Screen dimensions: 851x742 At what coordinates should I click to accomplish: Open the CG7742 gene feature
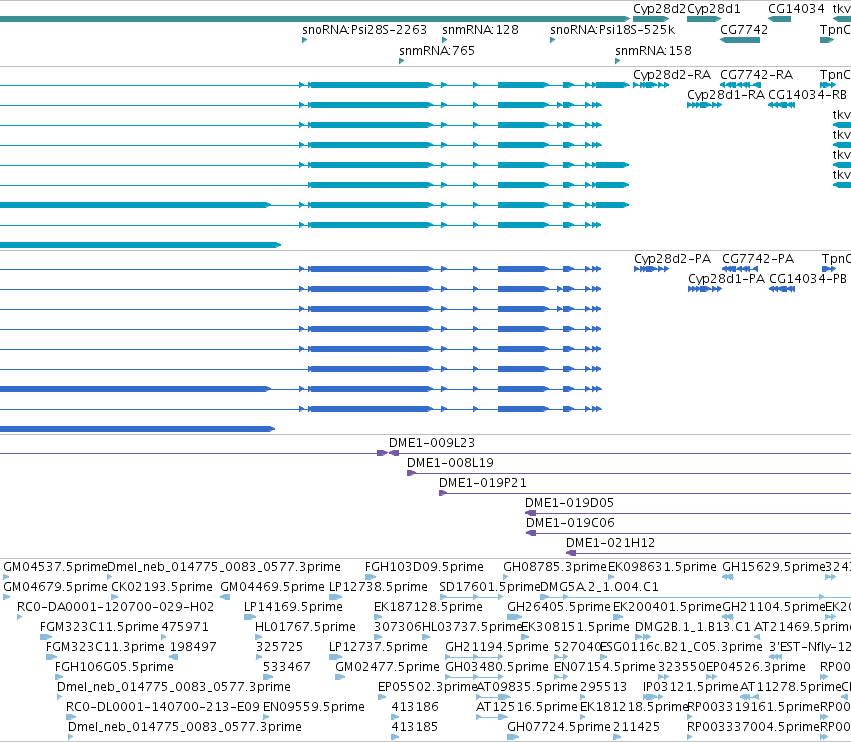click(x=740, y=40)
